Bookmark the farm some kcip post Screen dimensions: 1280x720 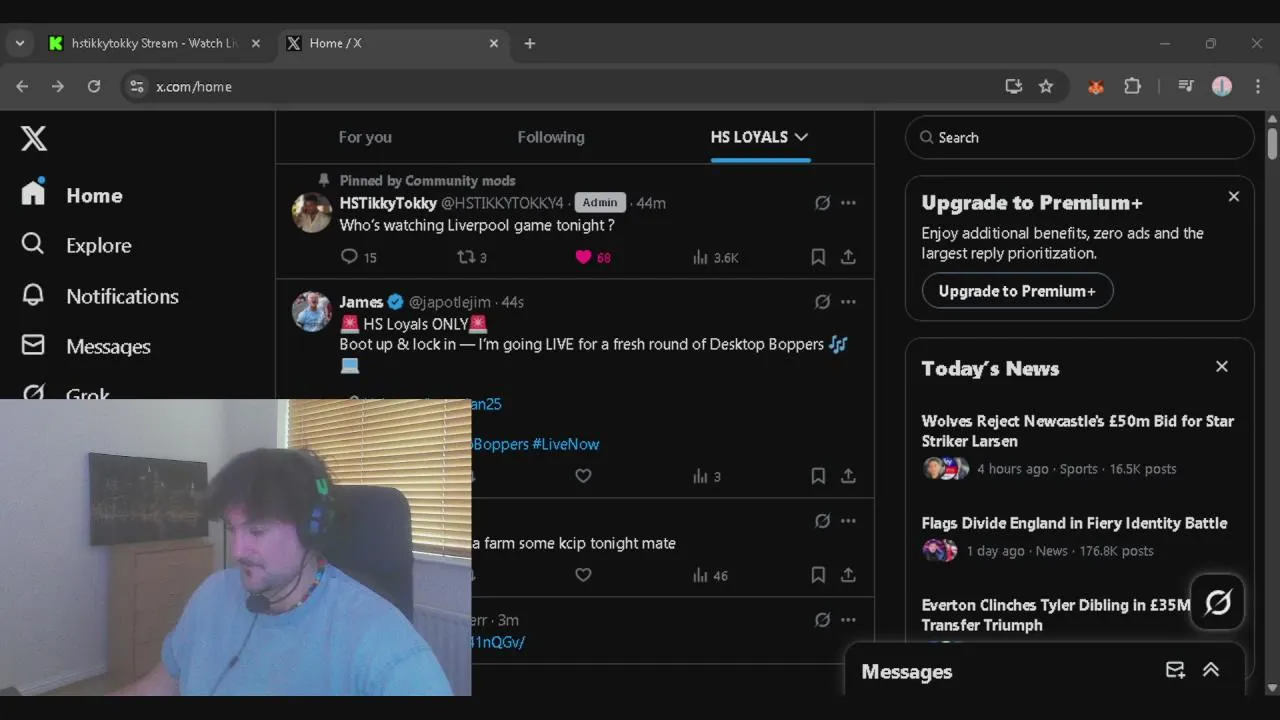(818, 575)
